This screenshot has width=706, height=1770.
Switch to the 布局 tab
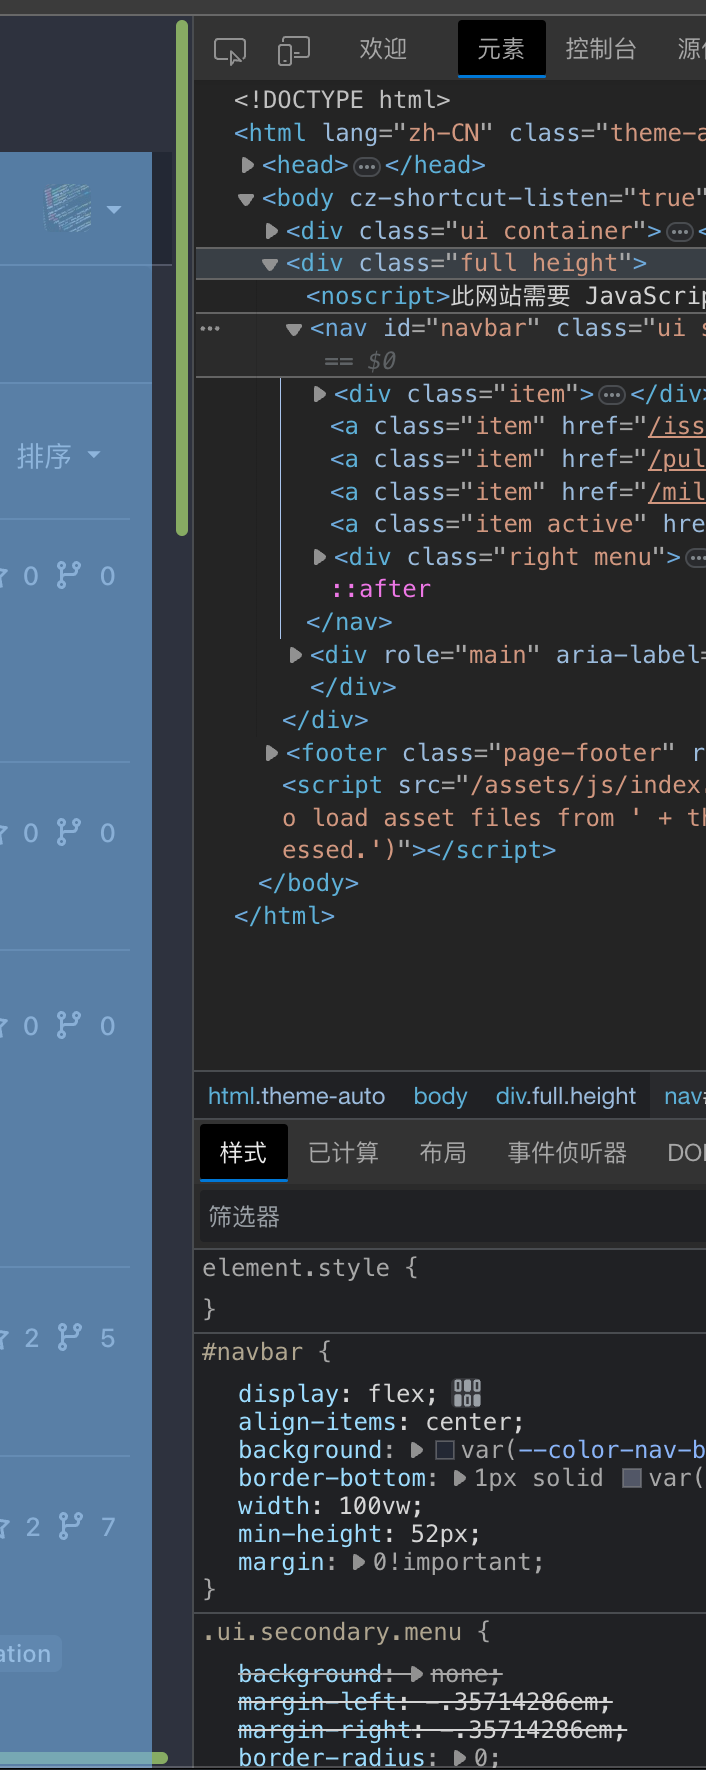click(443, 1153)
